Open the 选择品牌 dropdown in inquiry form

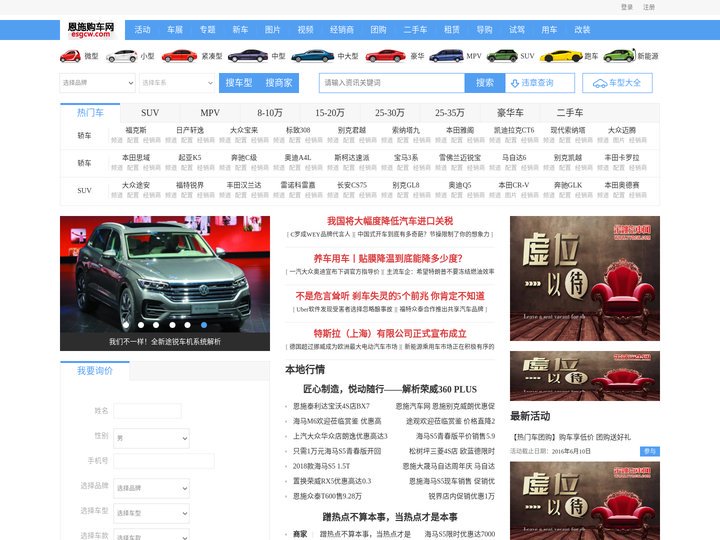(x=152, y=488)
